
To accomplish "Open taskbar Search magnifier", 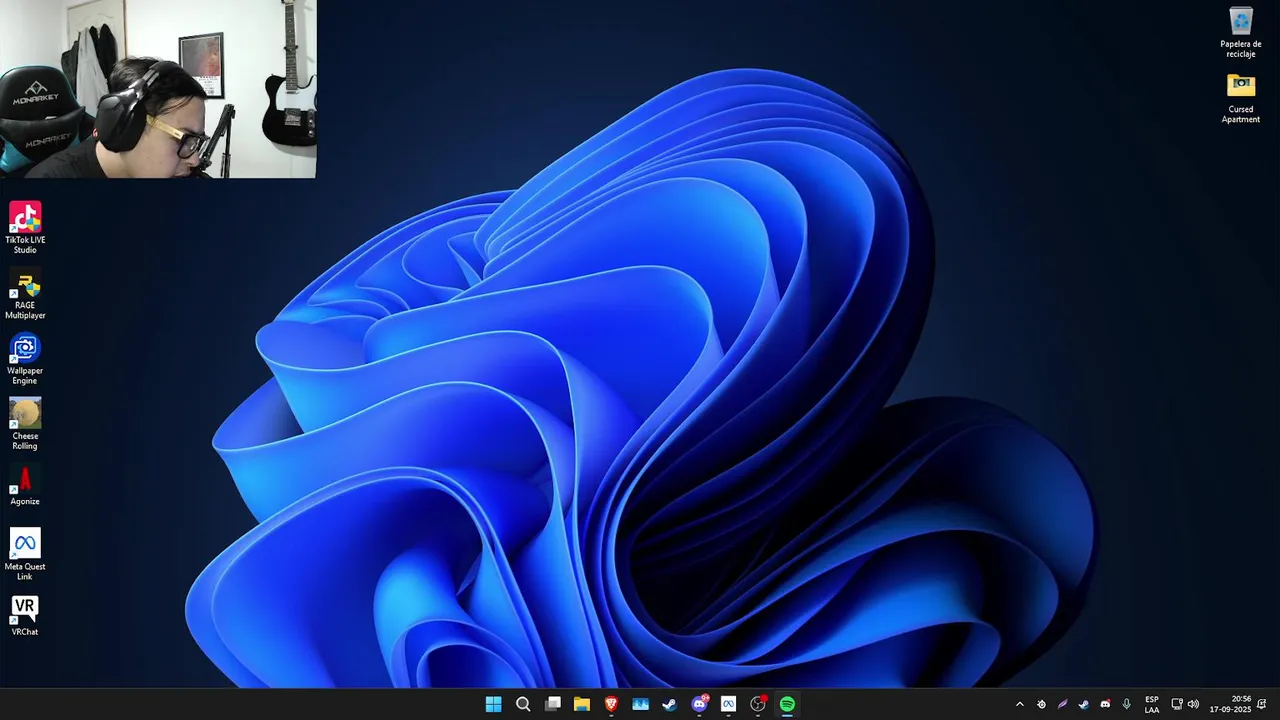I will click(x=523, y=704).
